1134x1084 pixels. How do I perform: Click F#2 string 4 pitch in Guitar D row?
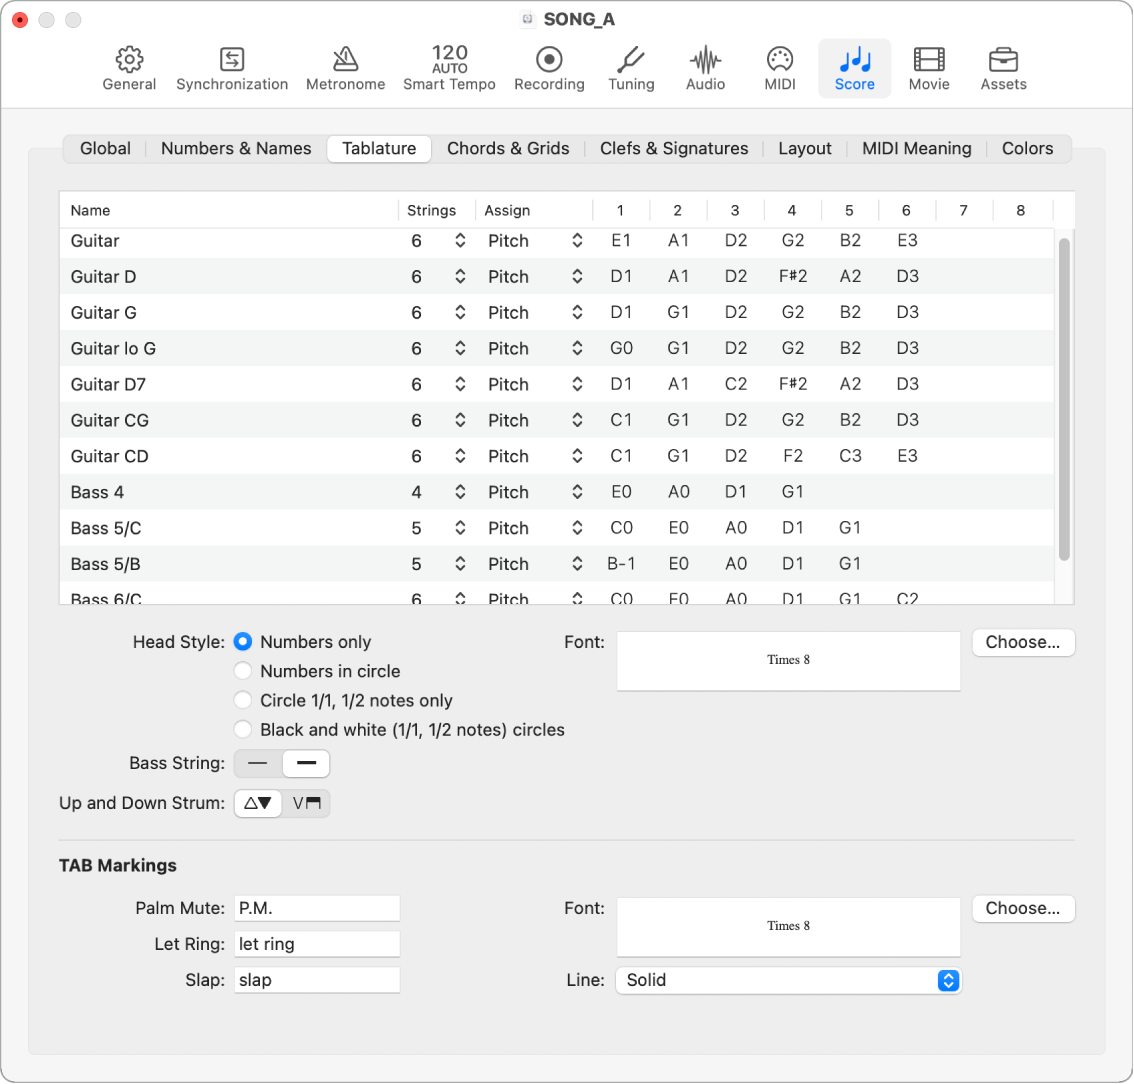click(x=793, y=276)
